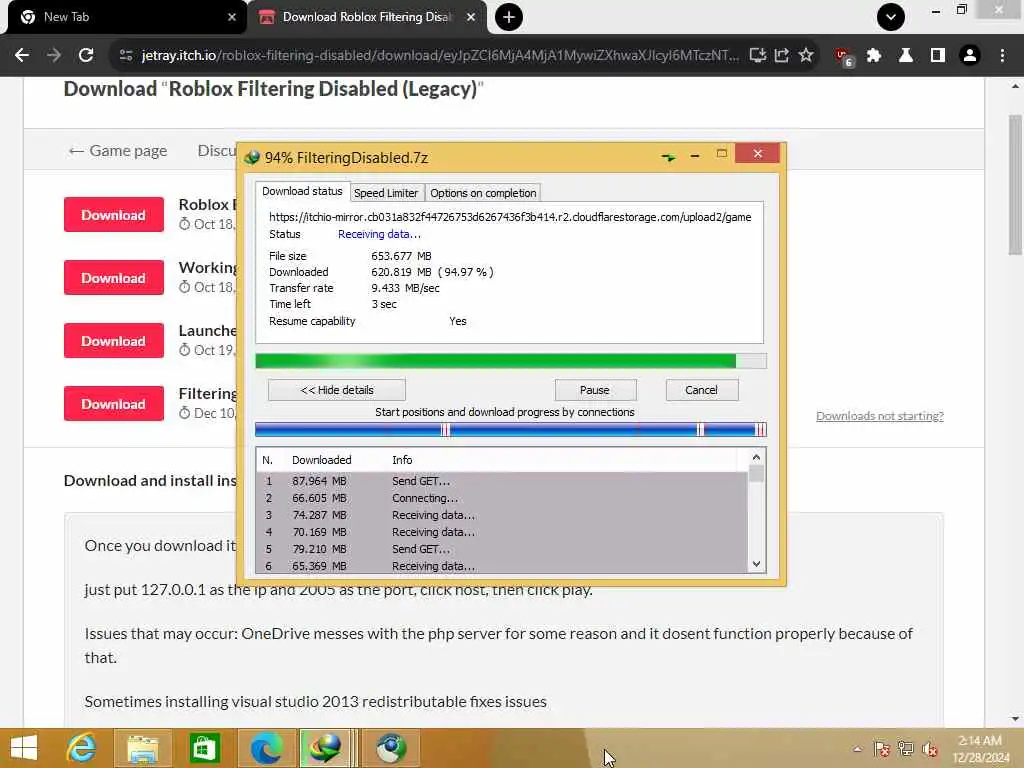Click the green arrow icon in IDM title bar
Viewport: 1024px width, 768px height.
(x=668, y=157)
